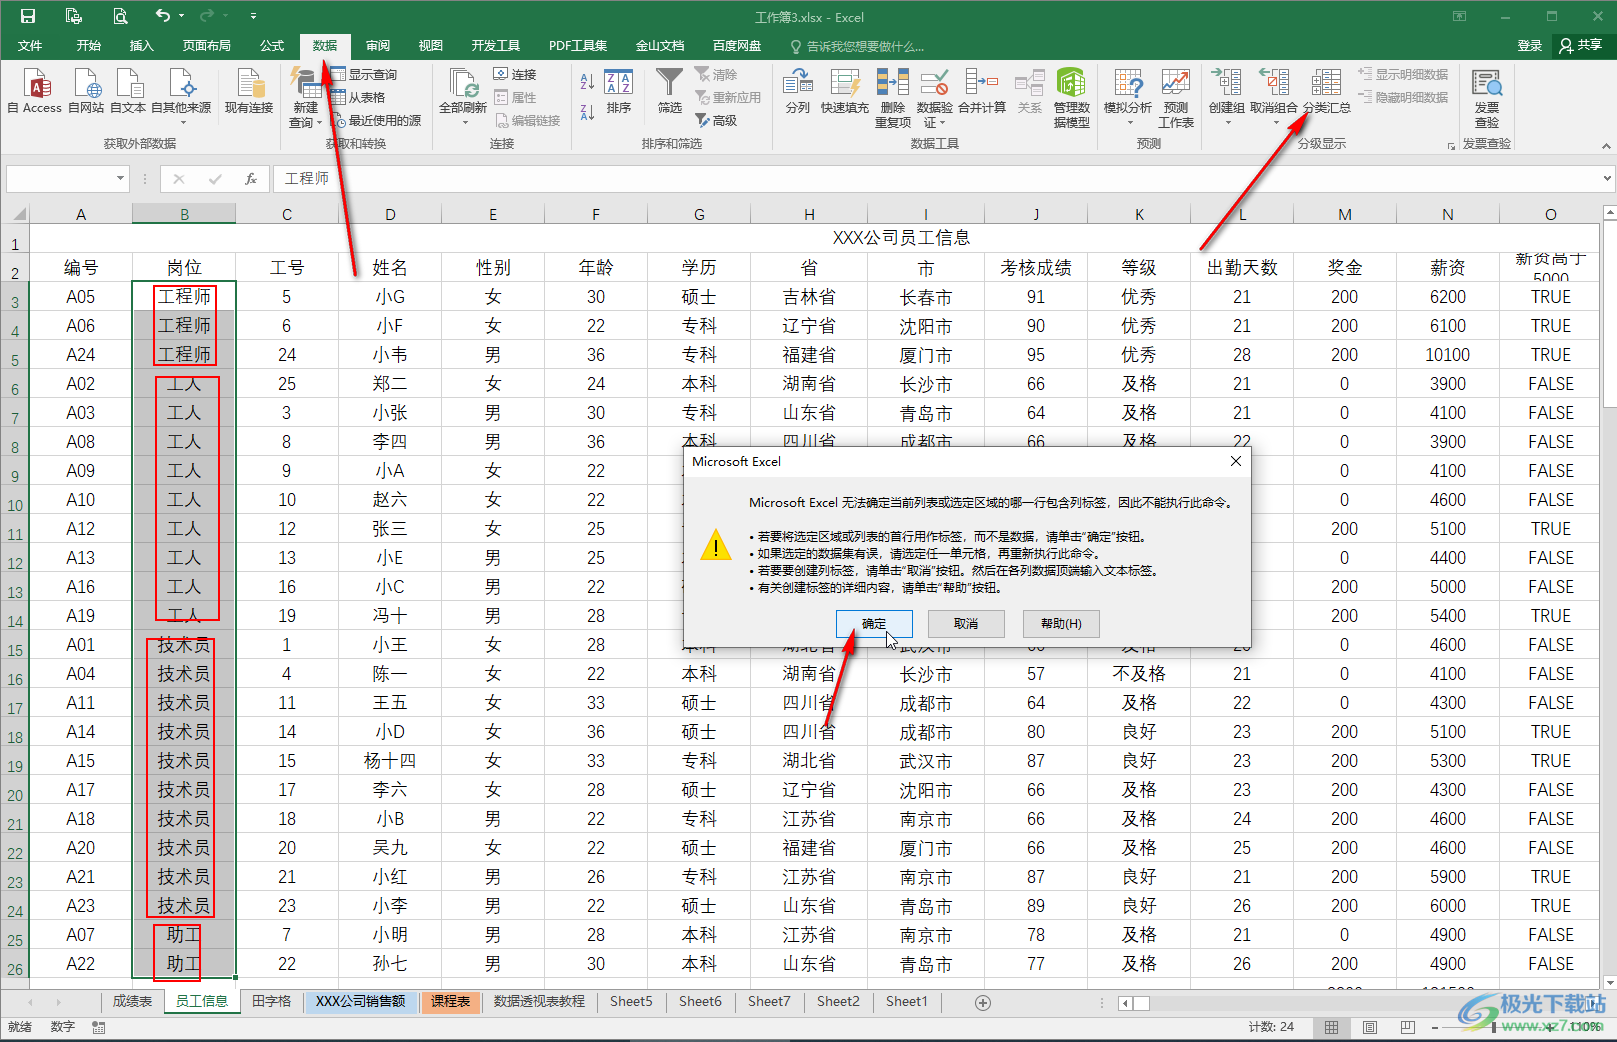Image resolution: width=1617 pixels, height=1042 pixels.
Task: Switch to Page Break Preview view
Action: (x=1407, y=1027)
